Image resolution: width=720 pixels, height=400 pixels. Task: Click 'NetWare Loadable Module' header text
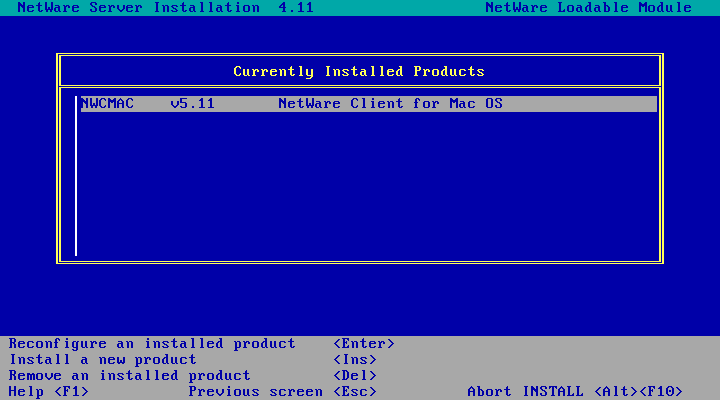(589, 8)
